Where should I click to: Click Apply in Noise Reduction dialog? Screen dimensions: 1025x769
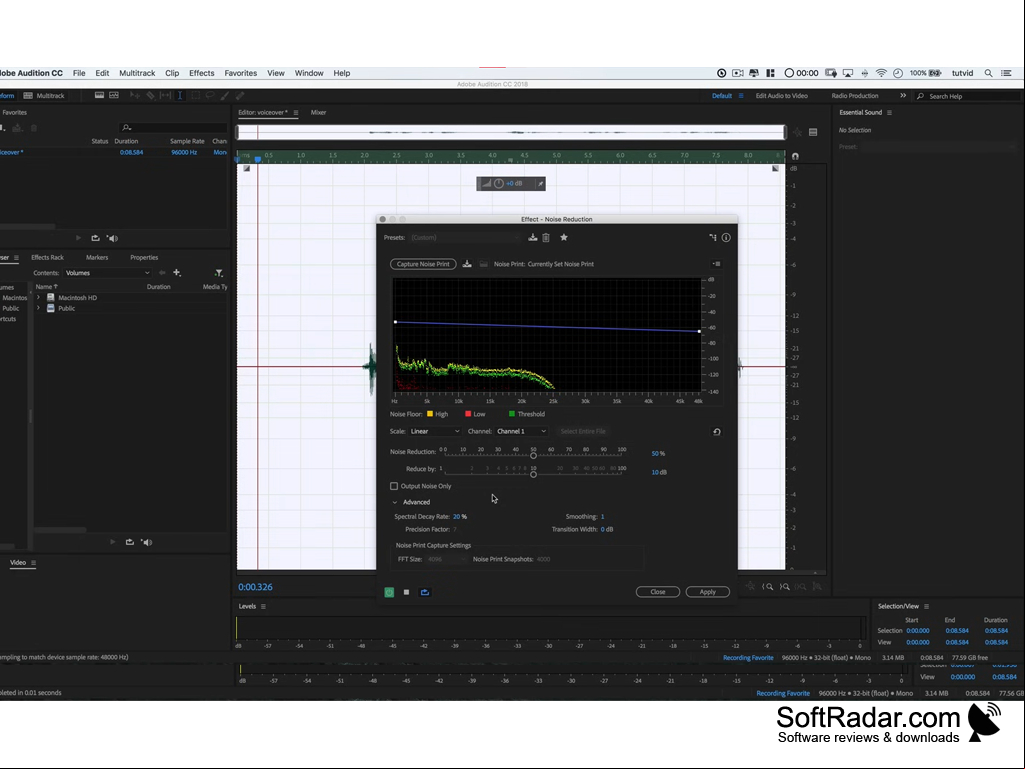click(x=707, y=592)
